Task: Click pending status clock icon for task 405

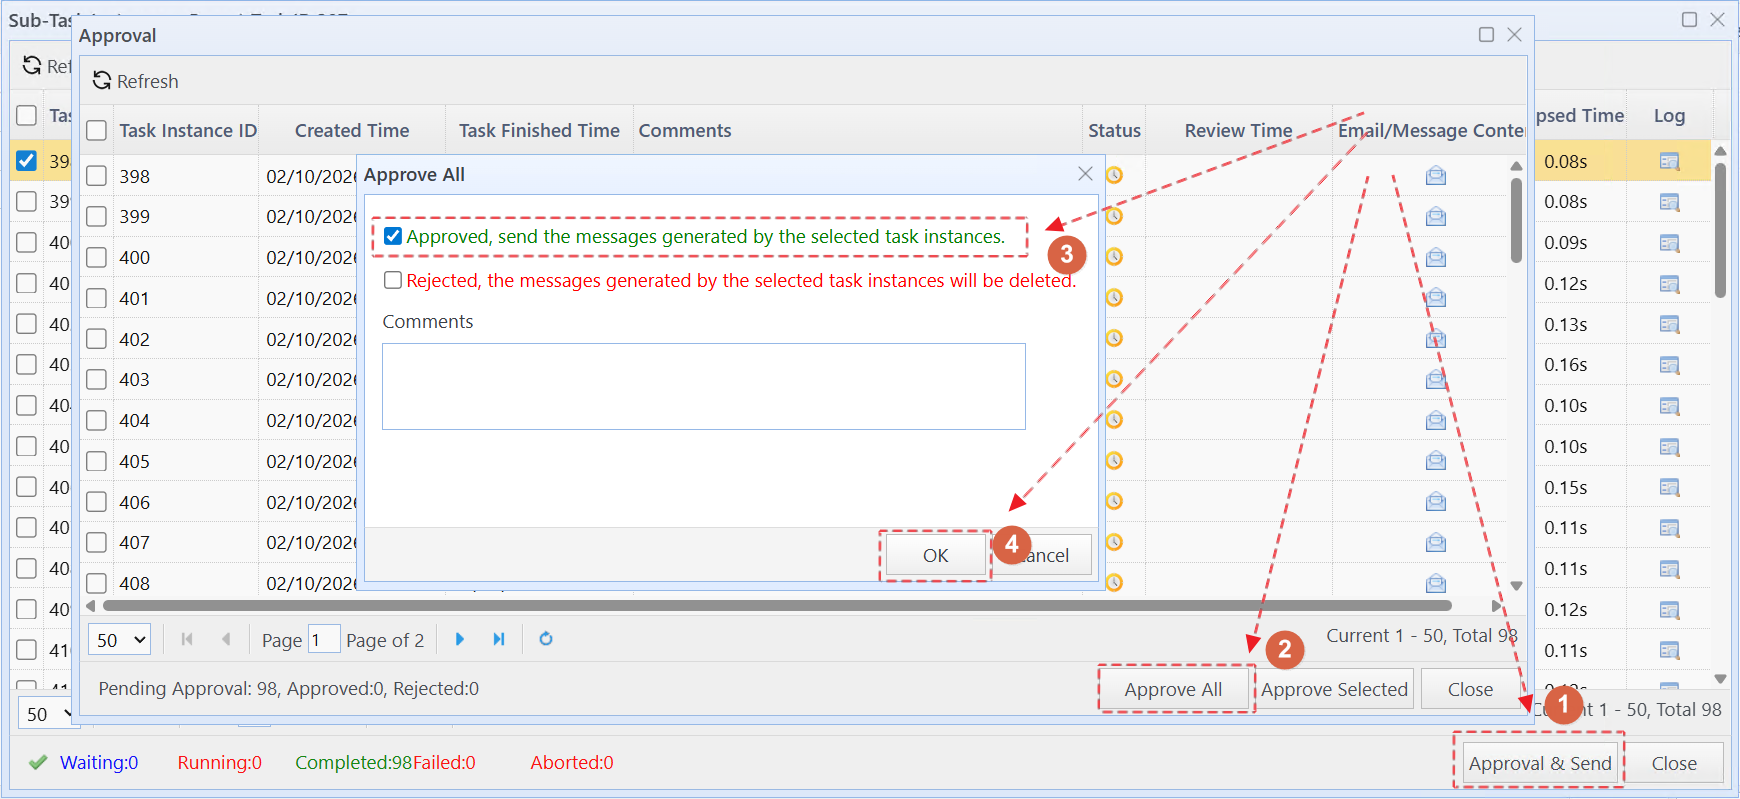Action: (1114, 461)
